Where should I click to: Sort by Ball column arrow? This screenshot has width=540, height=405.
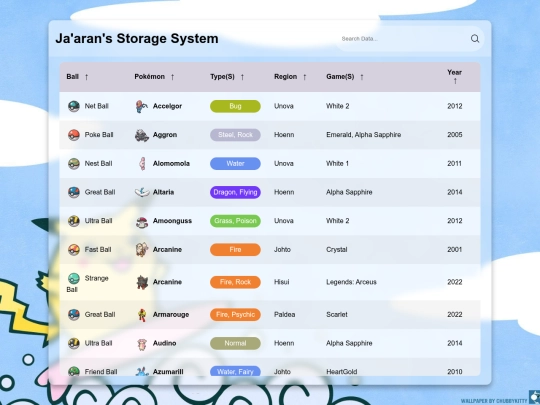(x=86, y=77)
